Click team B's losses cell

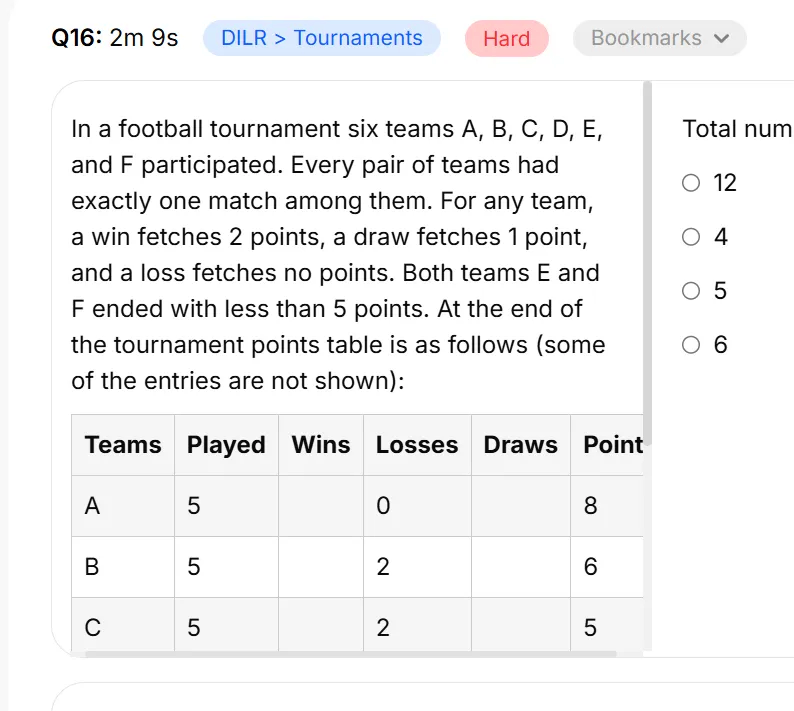(x=417, y=567)
